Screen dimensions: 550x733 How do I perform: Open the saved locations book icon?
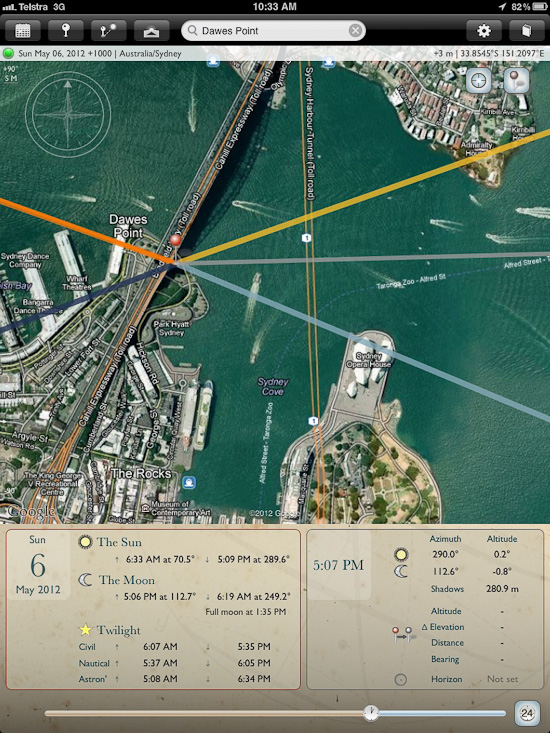click(527, 31)
